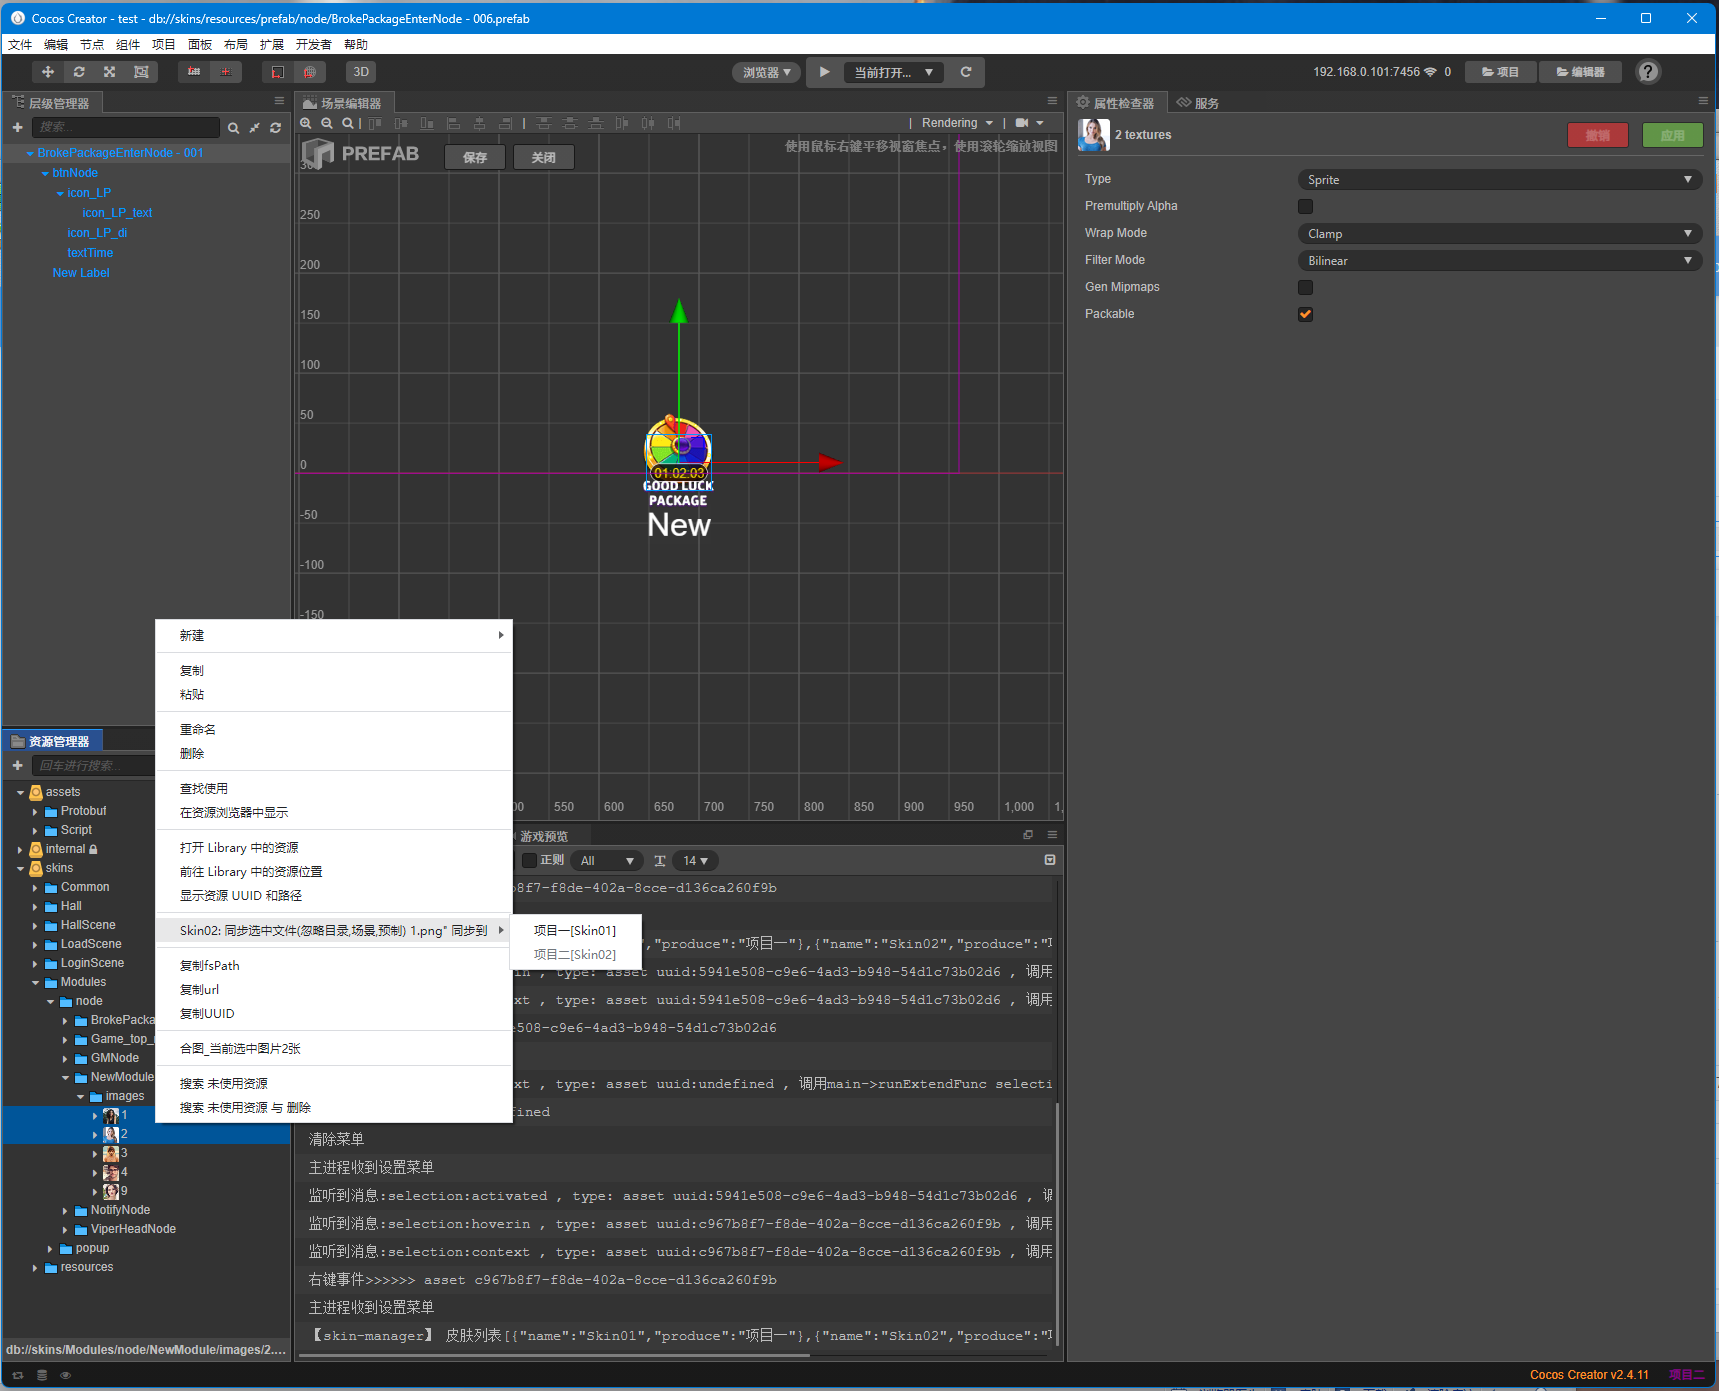Click the 关闭 prefab button
This screenshot has width=1719, height=1391.
point(544,157)
